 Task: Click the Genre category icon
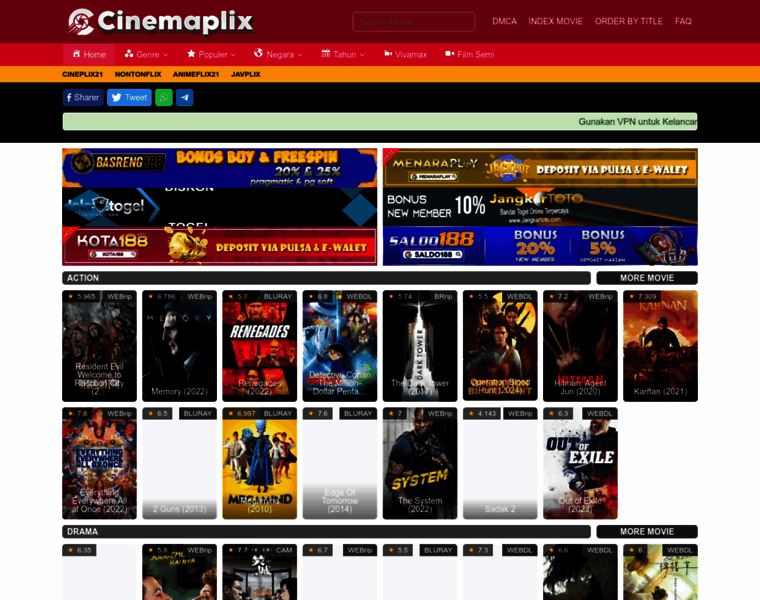pos(129,54)
